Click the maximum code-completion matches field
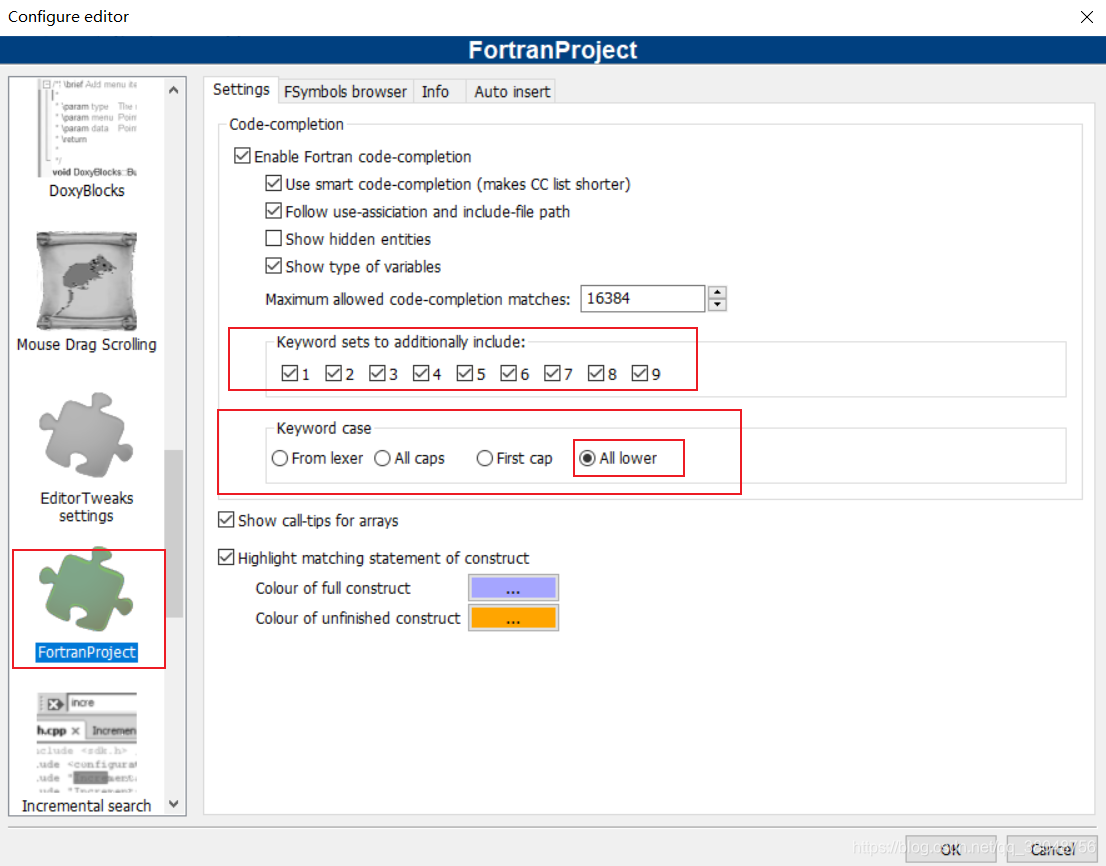Image resolution: width=1106 pixels, height=866 pixels. point(642,298)
